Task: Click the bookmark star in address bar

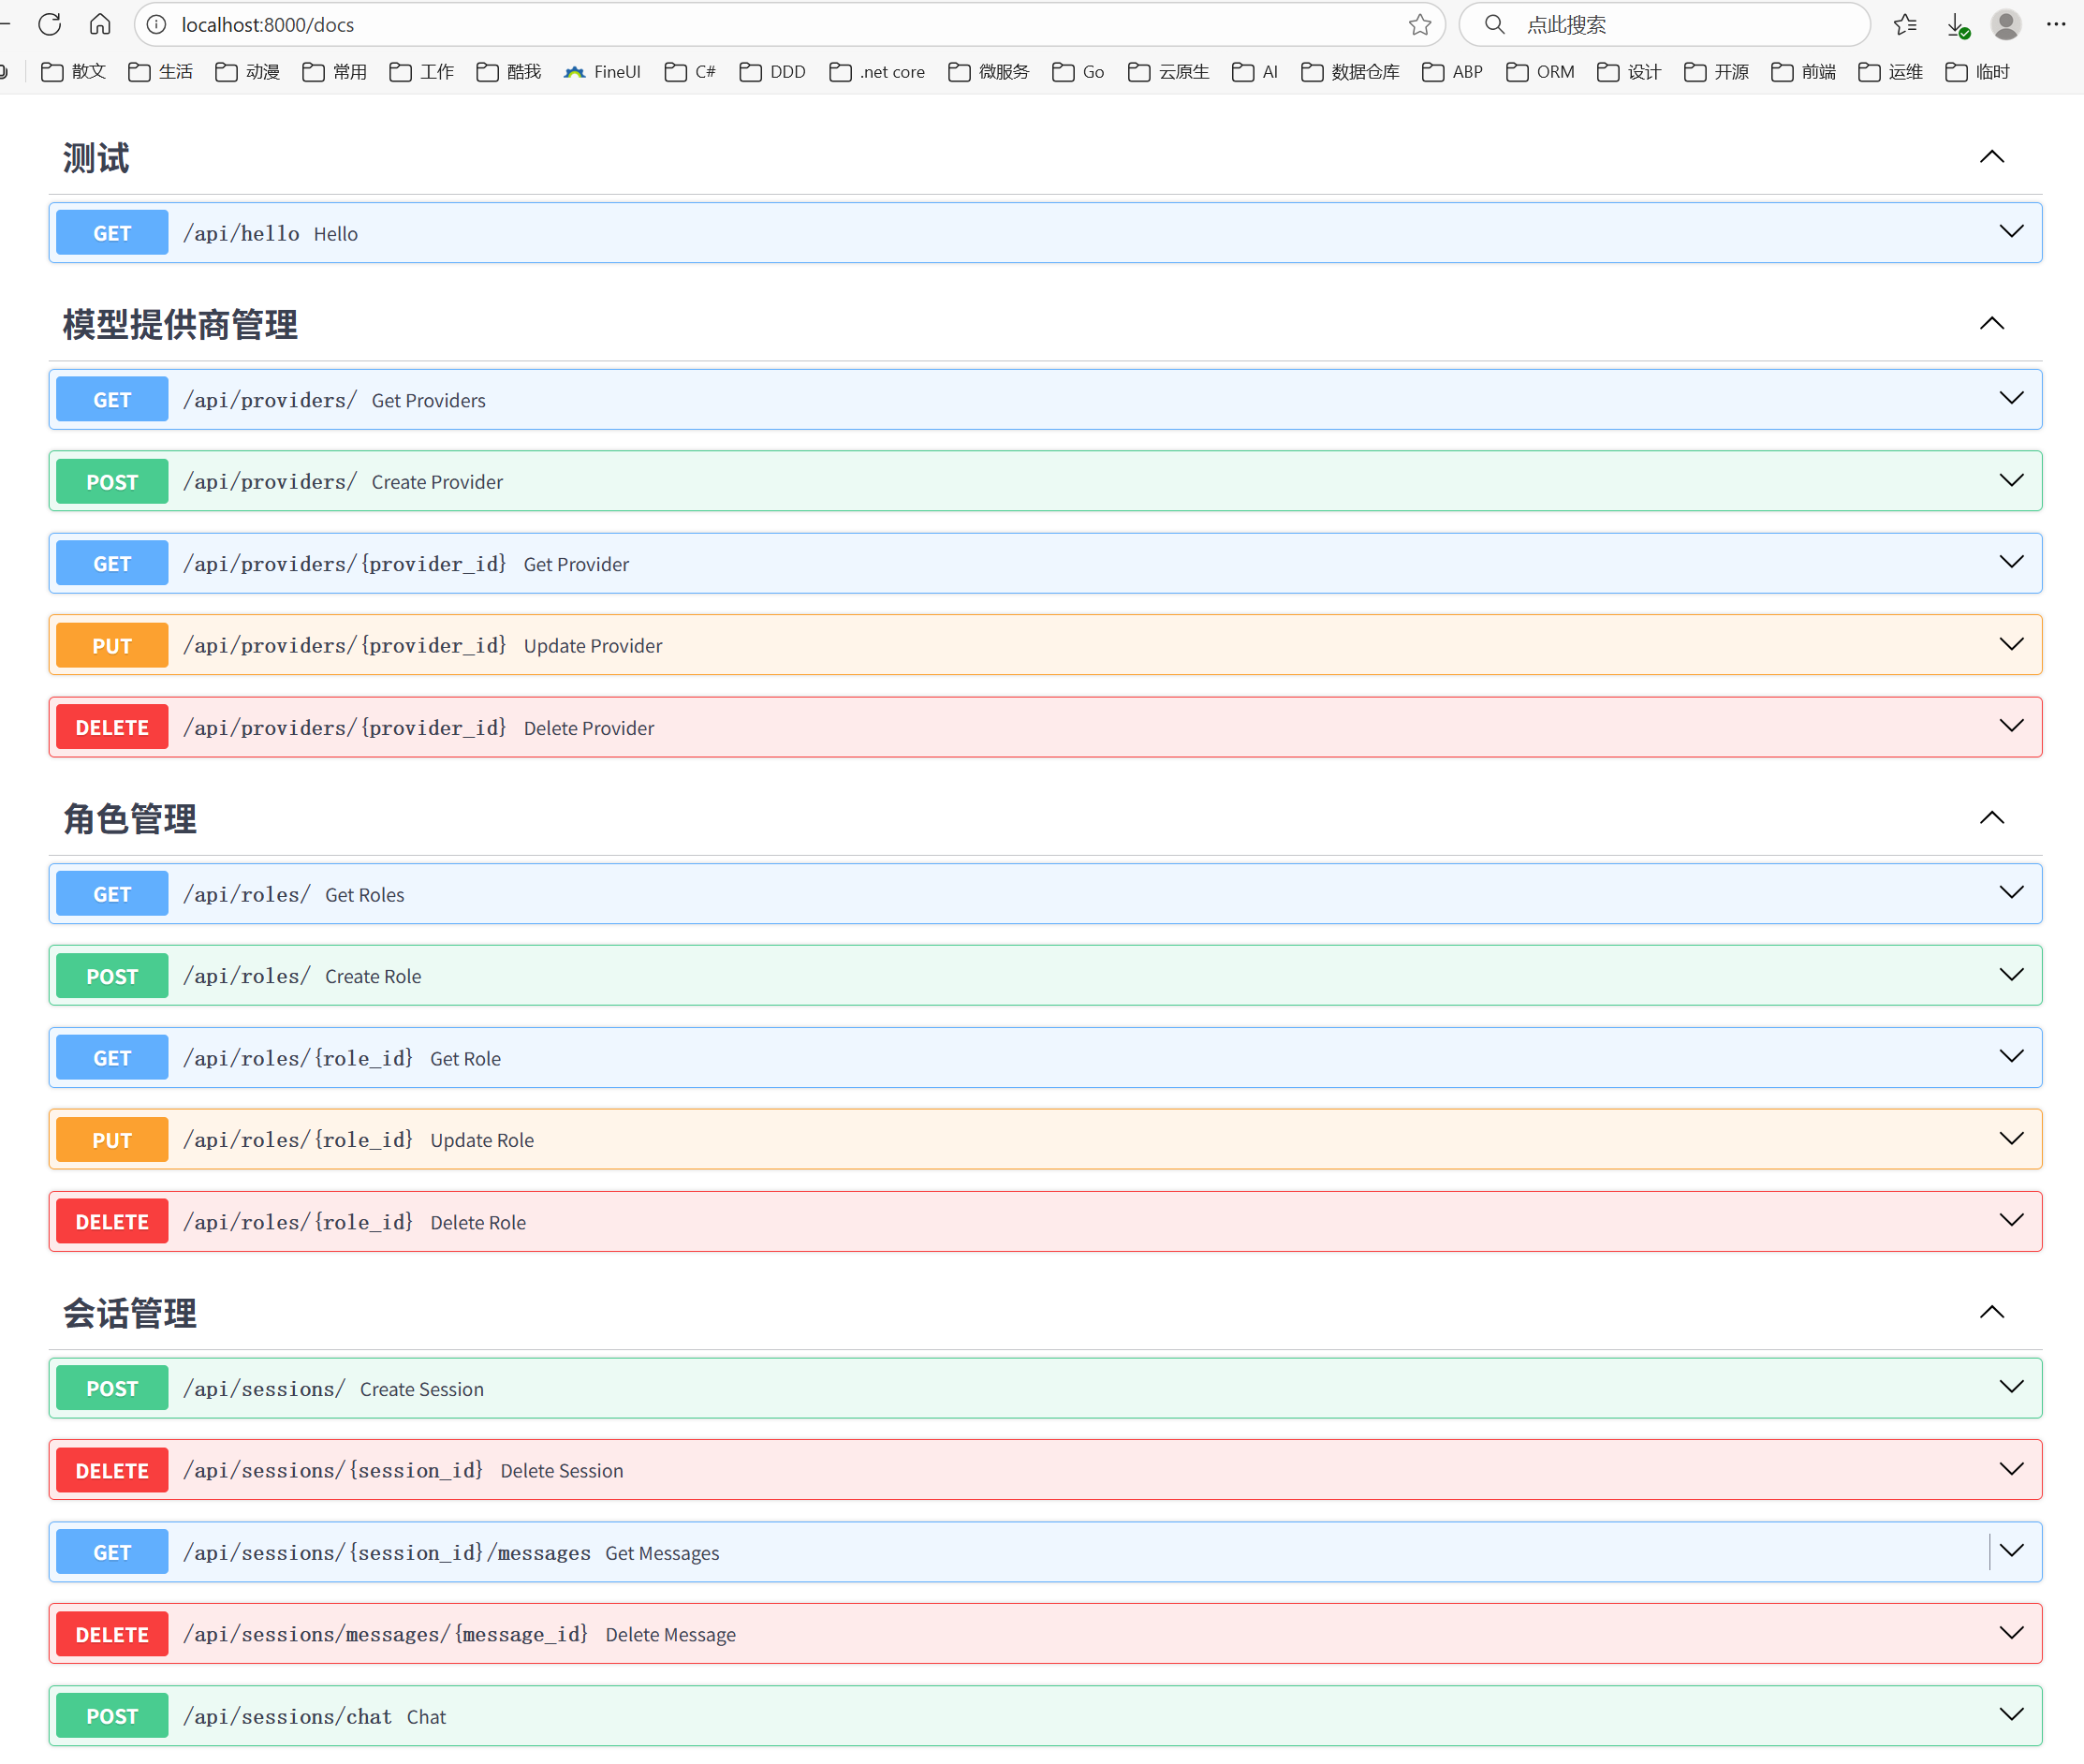Action: [x=1419, y=24]
